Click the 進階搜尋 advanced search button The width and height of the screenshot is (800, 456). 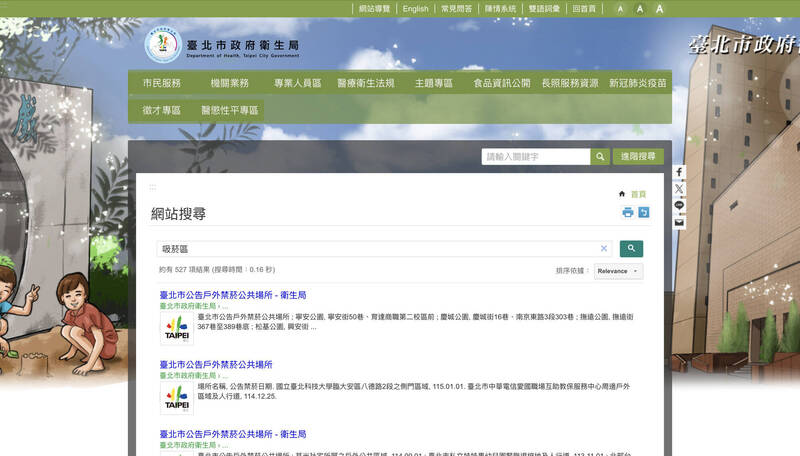tap(637, 157)
